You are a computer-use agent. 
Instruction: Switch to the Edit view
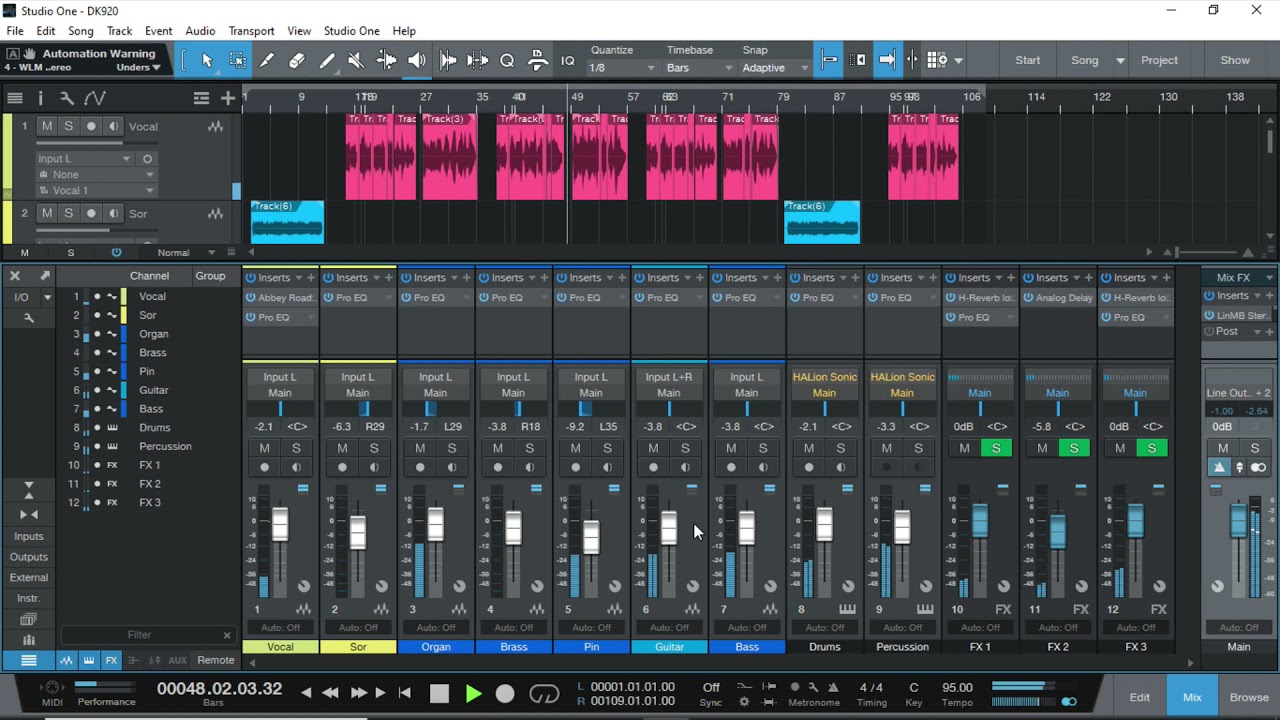click(1140, 697)
